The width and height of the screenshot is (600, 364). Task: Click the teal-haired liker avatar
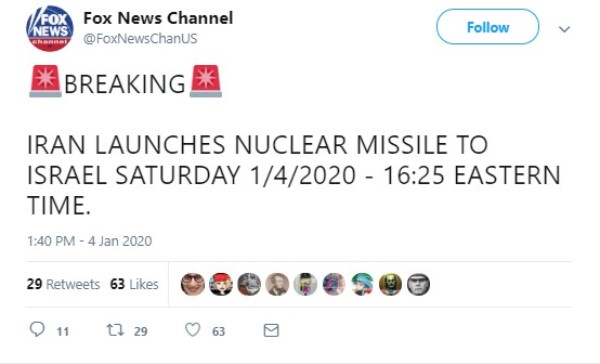tap(362, 284)
